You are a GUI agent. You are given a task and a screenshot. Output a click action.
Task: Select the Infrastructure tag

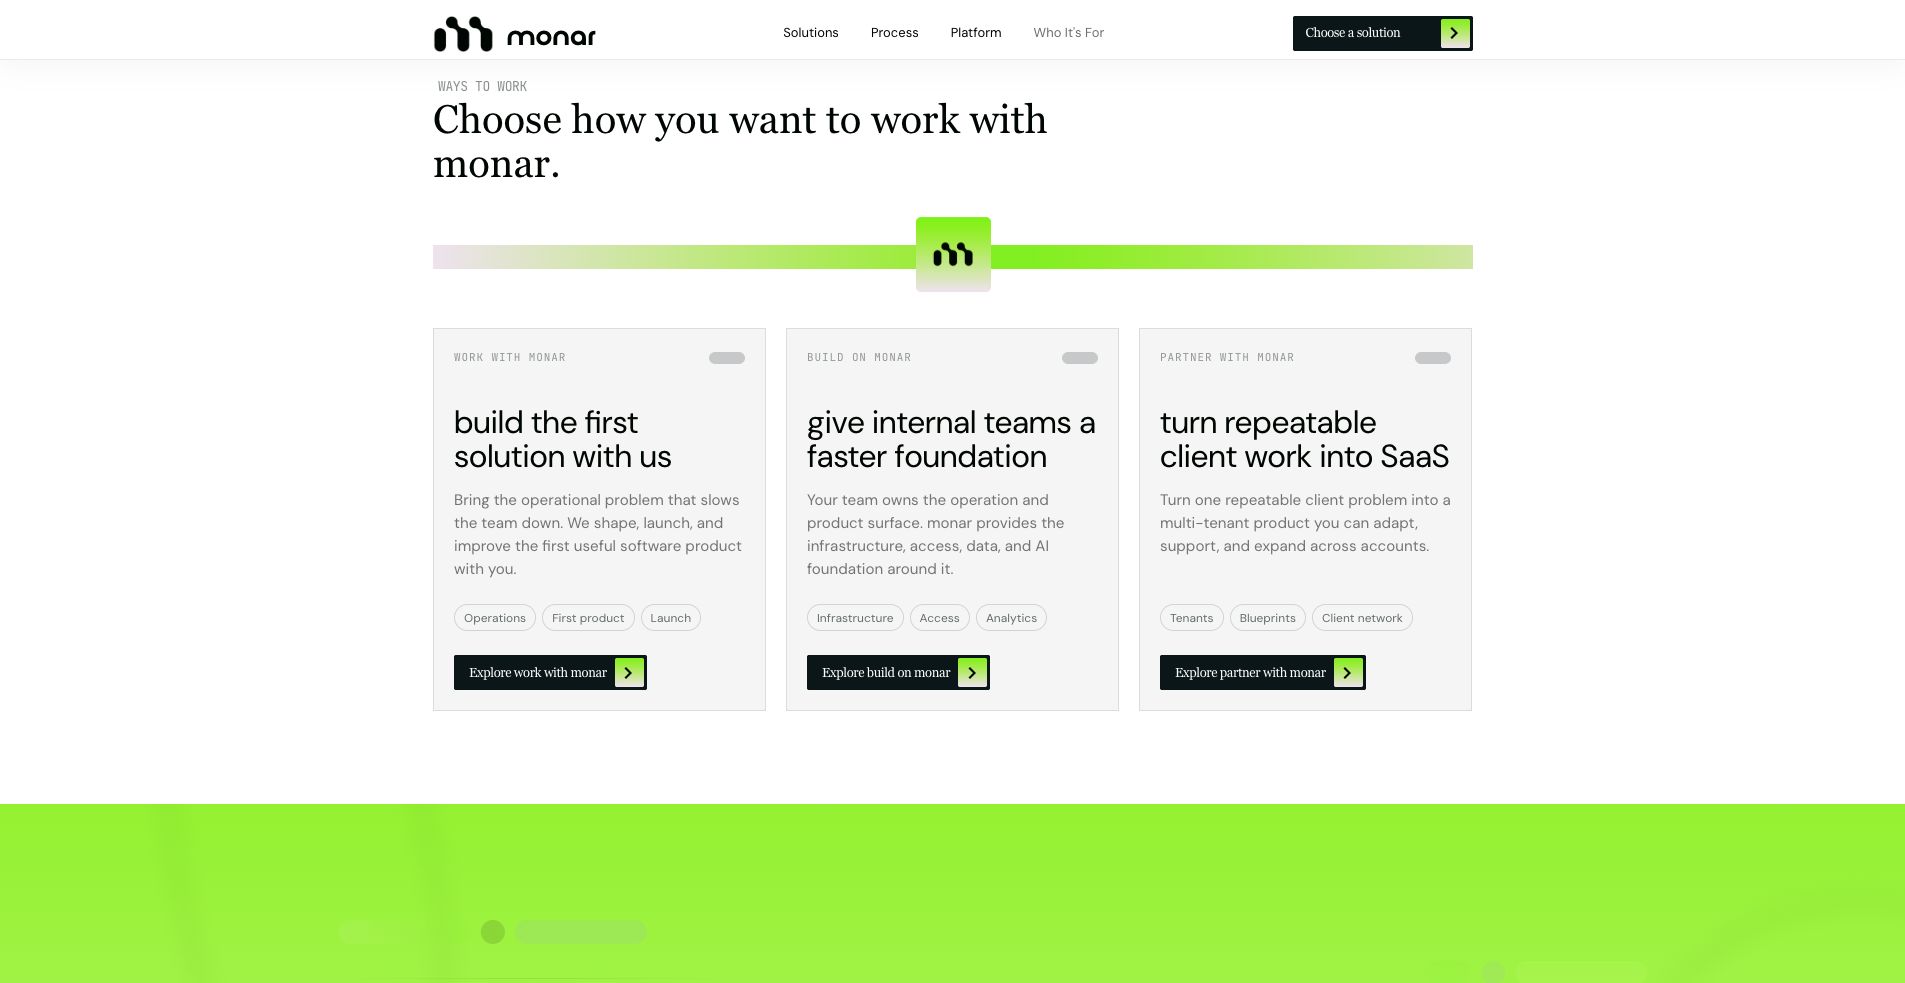click(x=855, y=618)
